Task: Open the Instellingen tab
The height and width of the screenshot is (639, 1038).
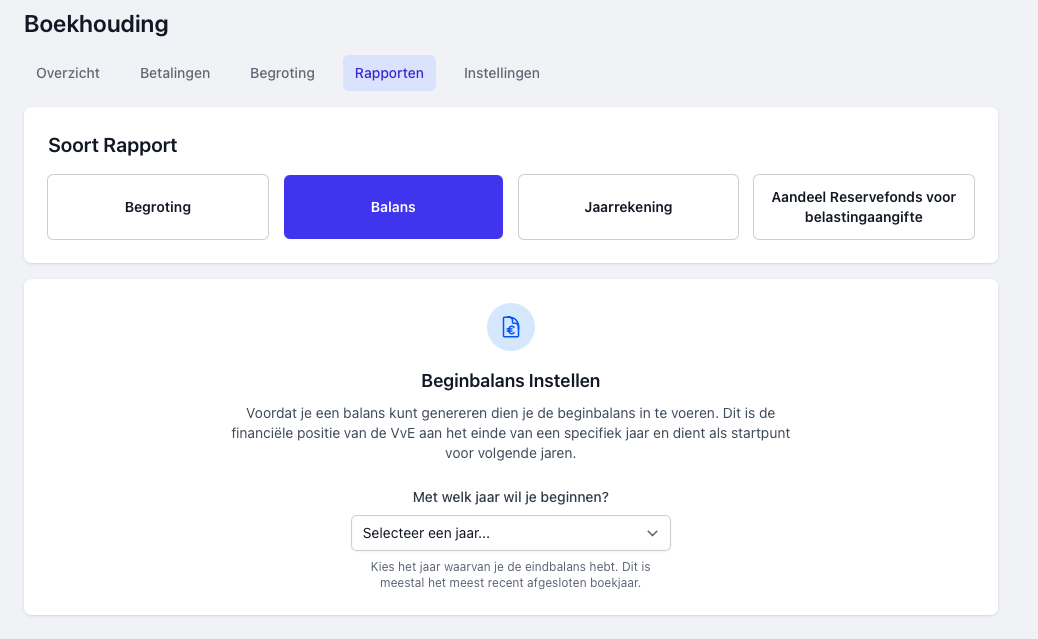Action: tap(502, 73)
